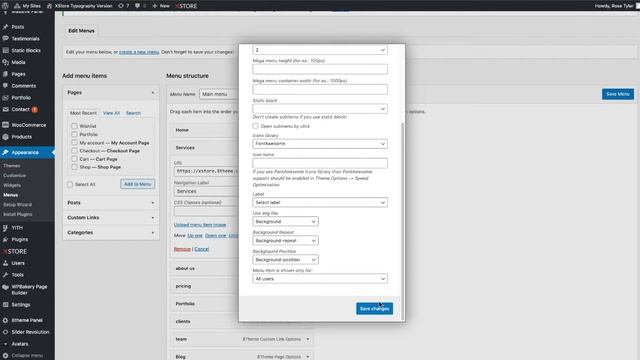Open WPBakery Page Builder in sidebar

tap(29, 290)
